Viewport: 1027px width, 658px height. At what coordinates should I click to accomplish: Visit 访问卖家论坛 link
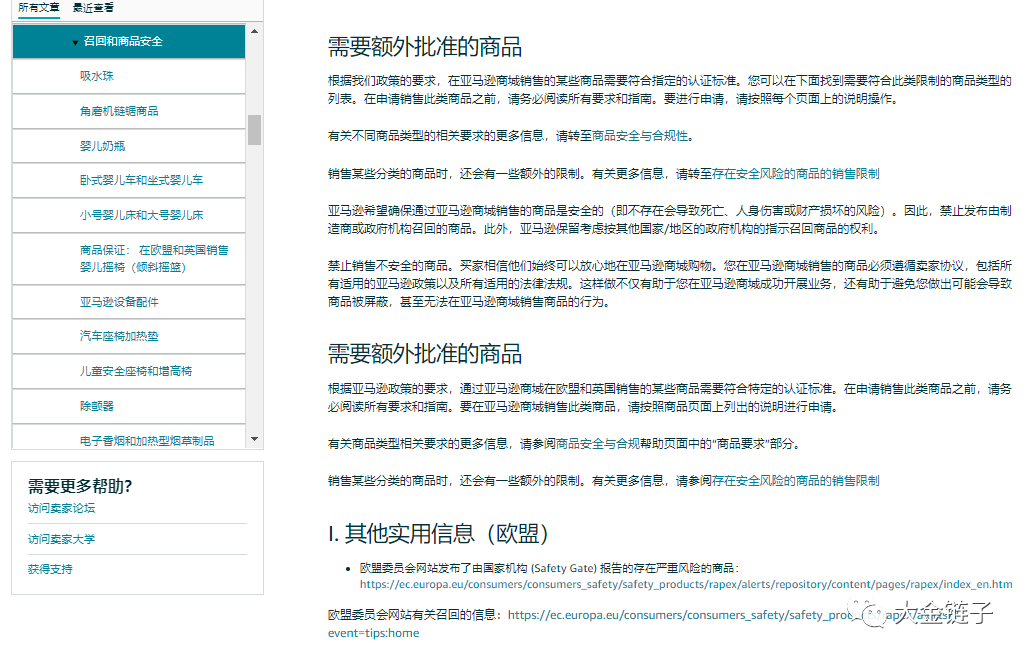coord(62,508)
